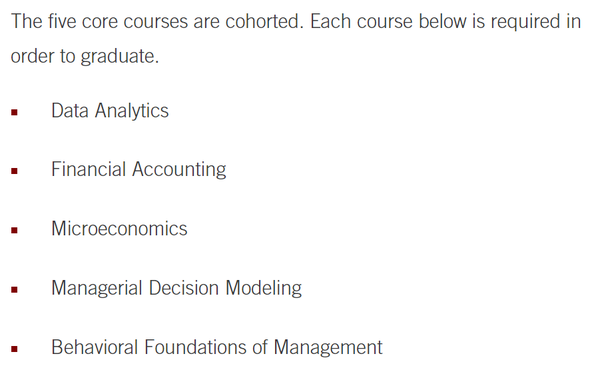Click the word "Management" in the last bullet
Screen dimensions: 600x386
[328, 347]
